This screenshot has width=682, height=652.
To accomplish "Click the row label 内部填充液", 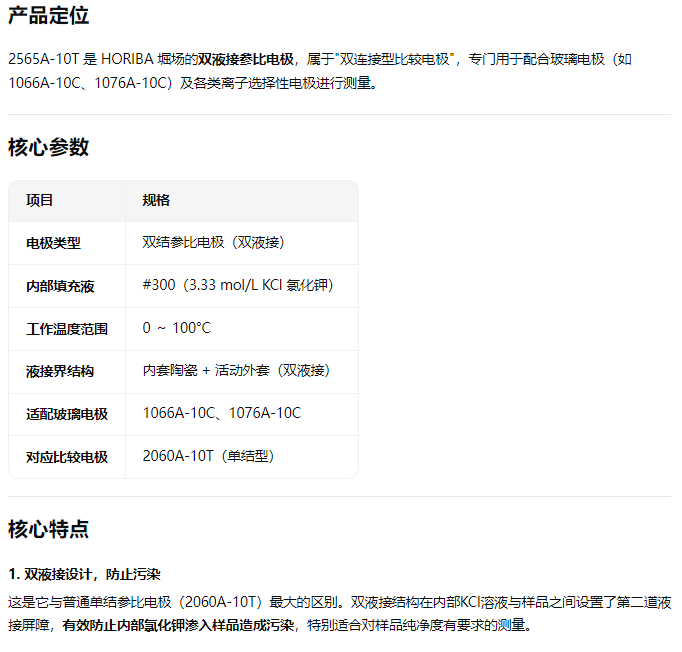I will 60,286.
